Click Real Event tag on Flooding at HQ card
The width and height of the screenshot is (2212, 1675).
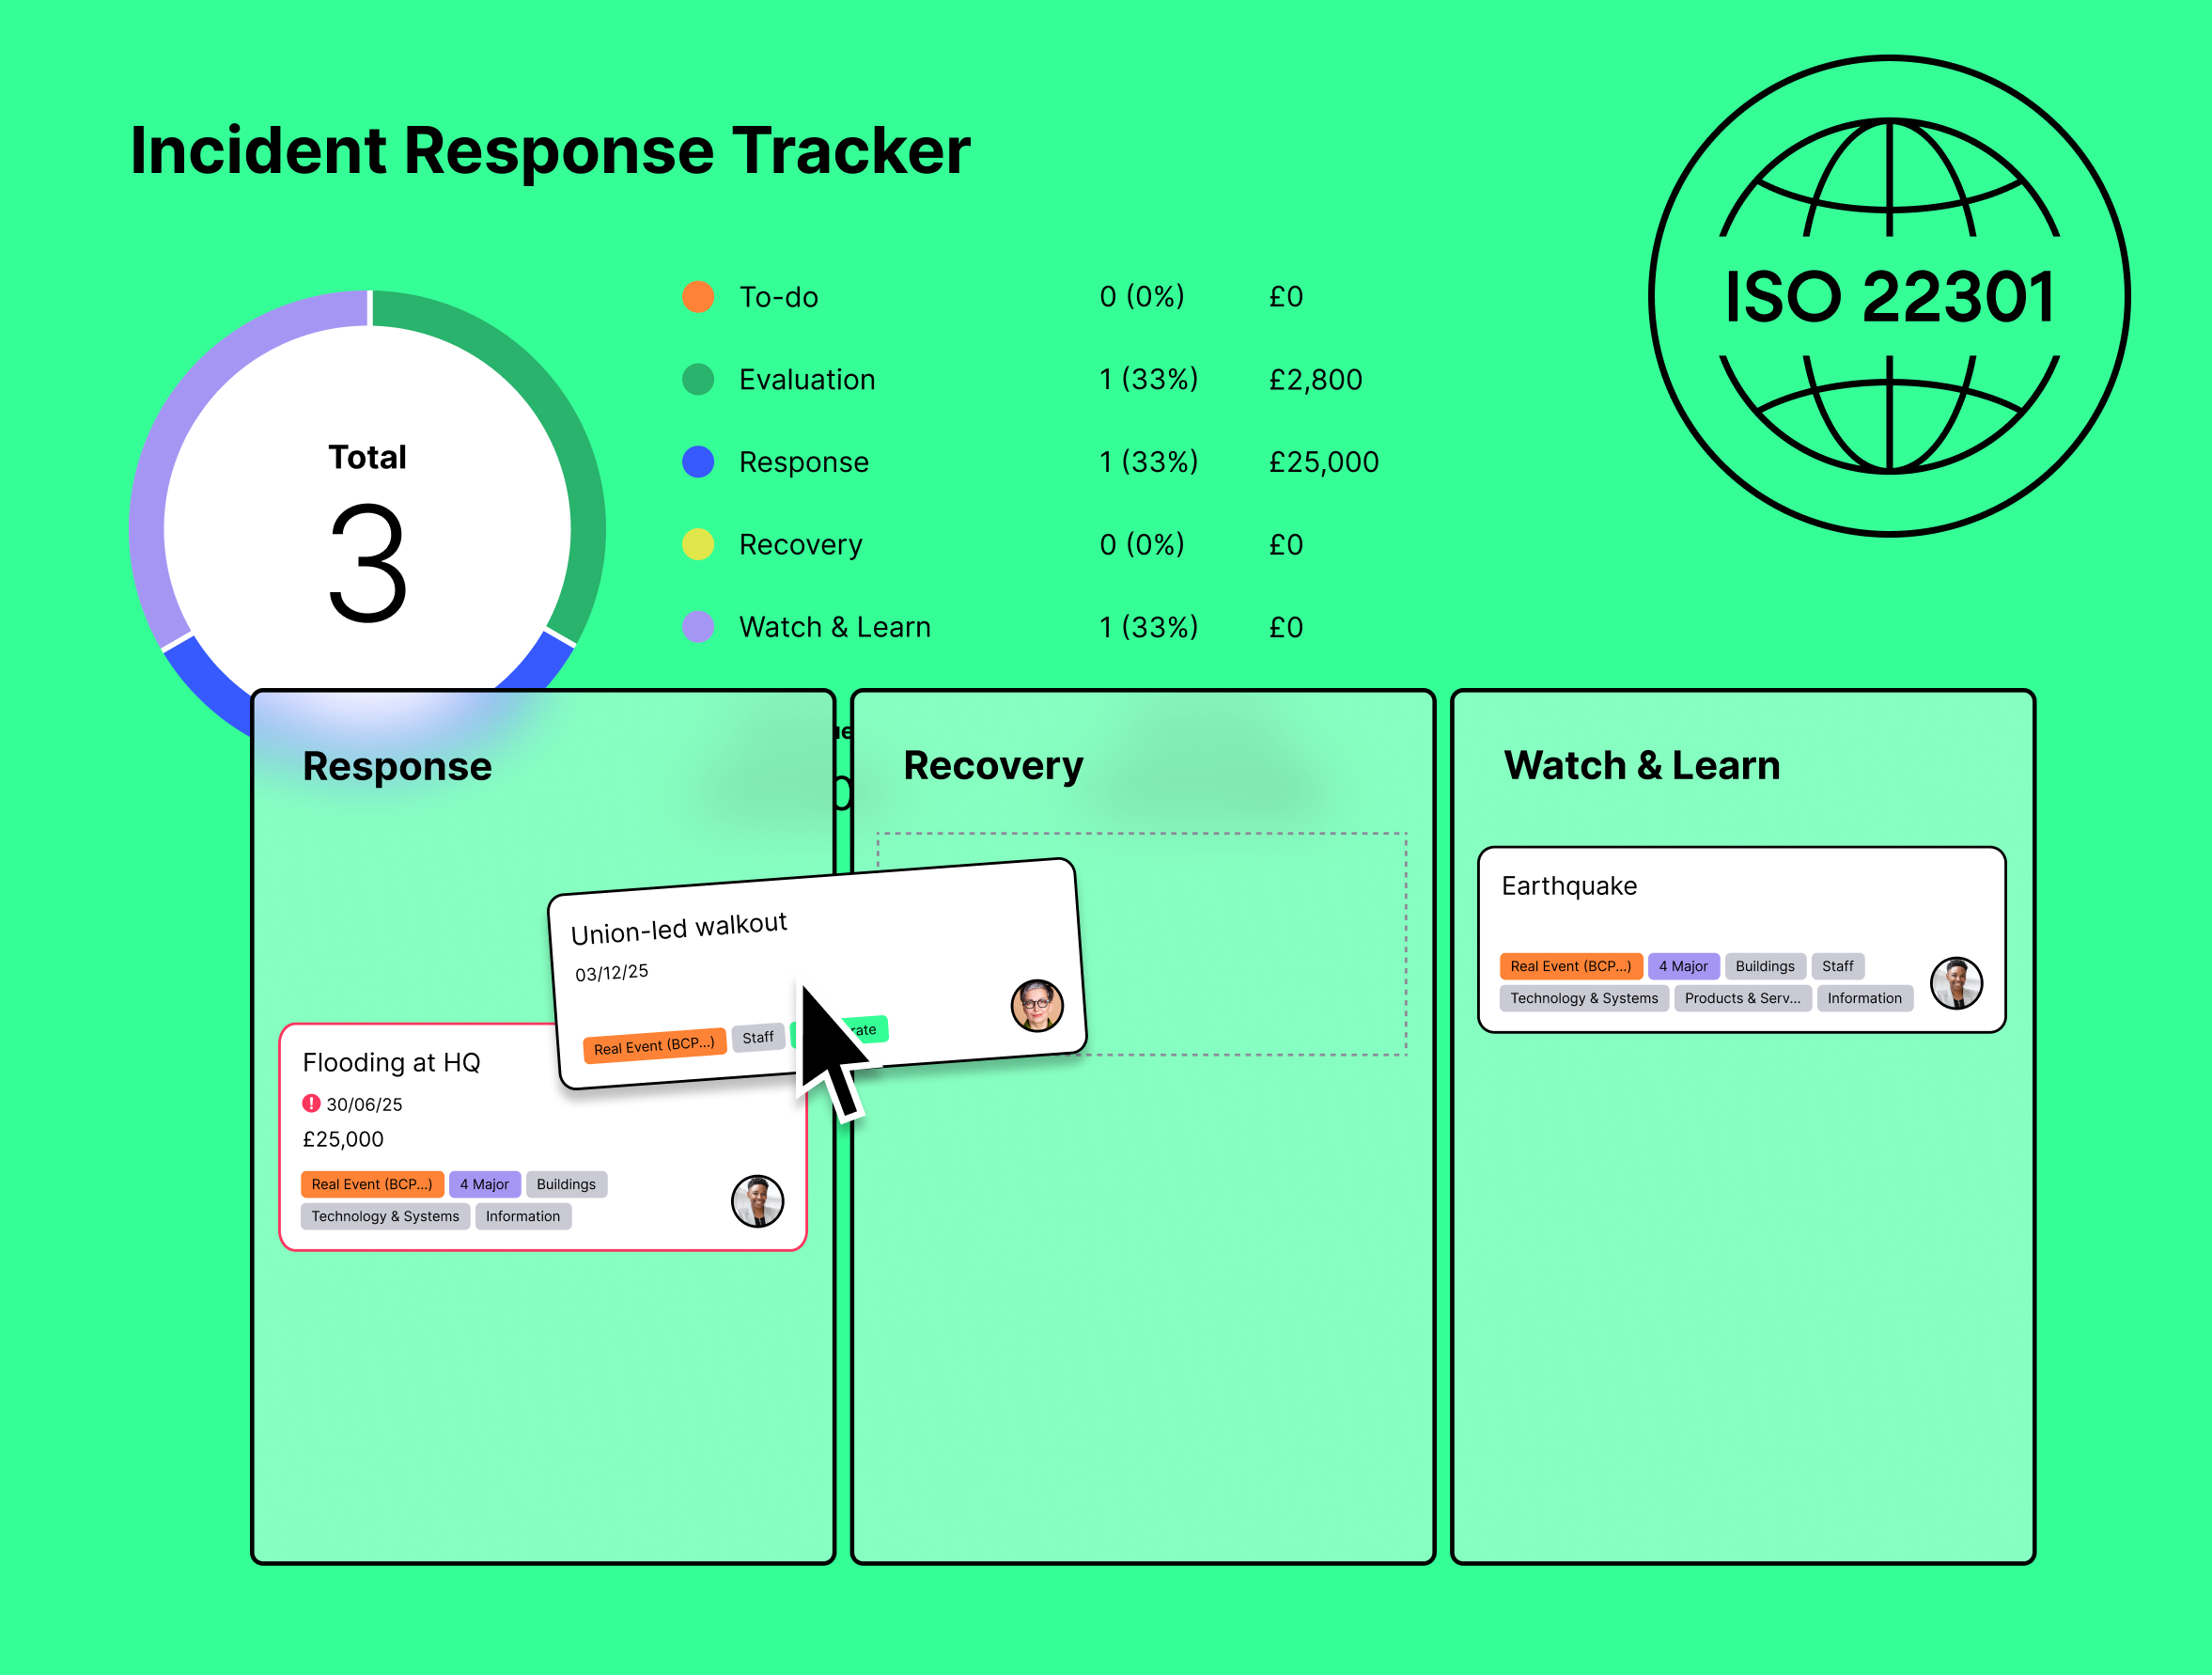click(372, 1184)
